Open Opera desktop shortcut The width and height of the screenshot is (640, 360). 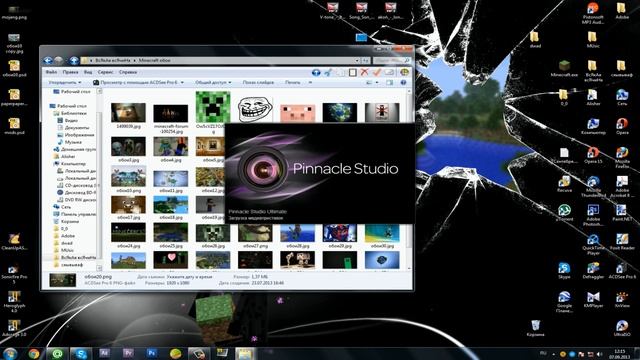pos(622,126)
